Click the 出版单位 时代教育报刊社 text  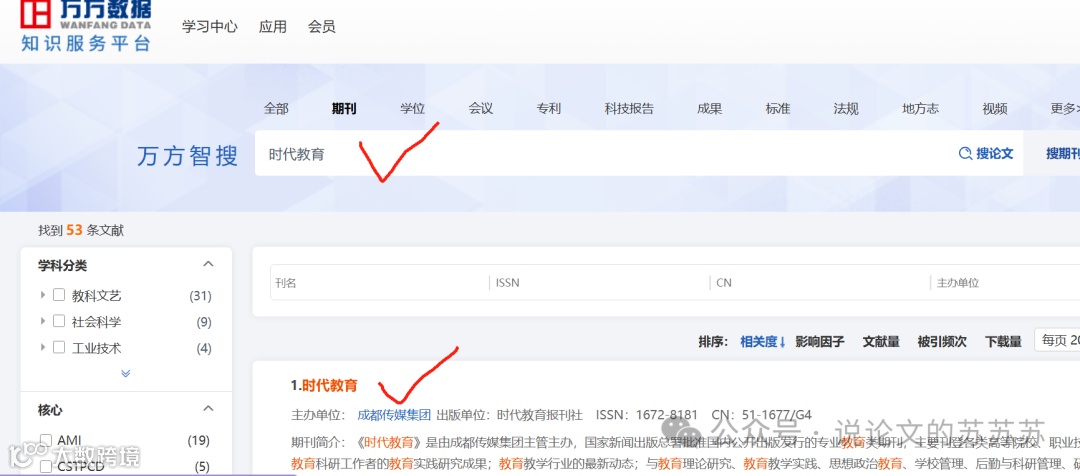tap(510, 415)
